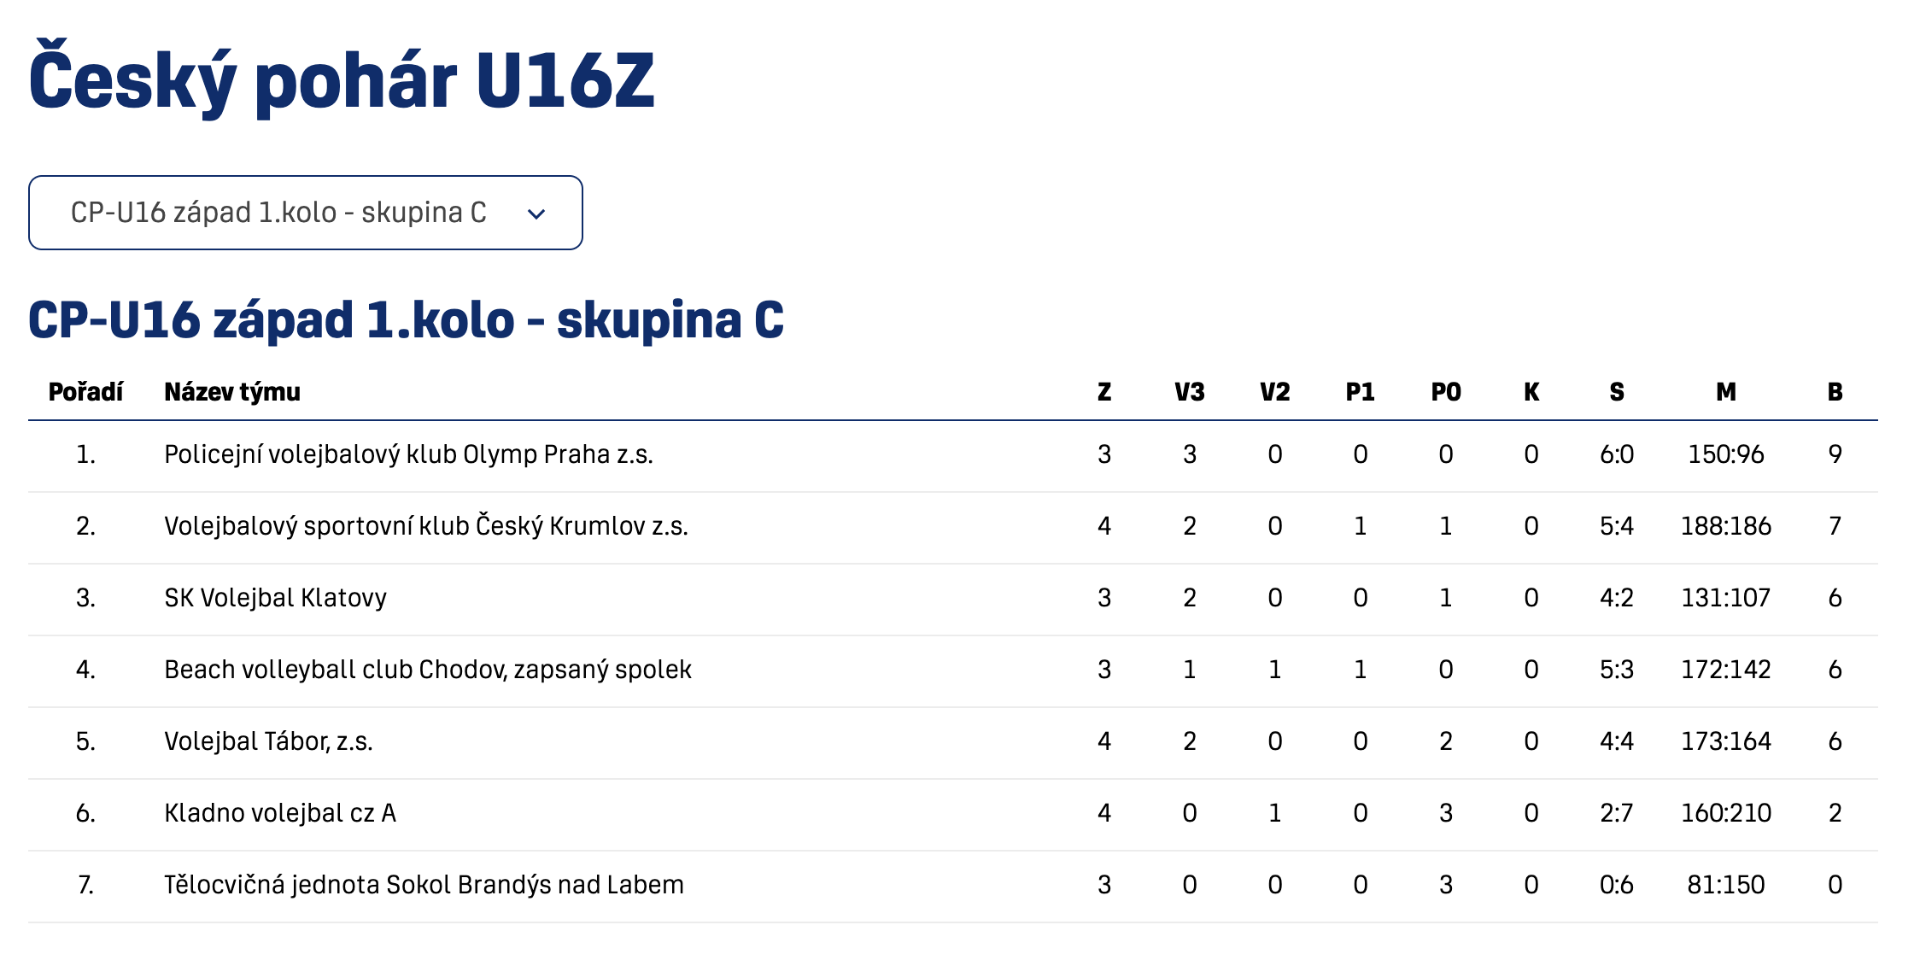Click the P0 column header
This screenshot has width=1920, height=963.
[1445, 392]
